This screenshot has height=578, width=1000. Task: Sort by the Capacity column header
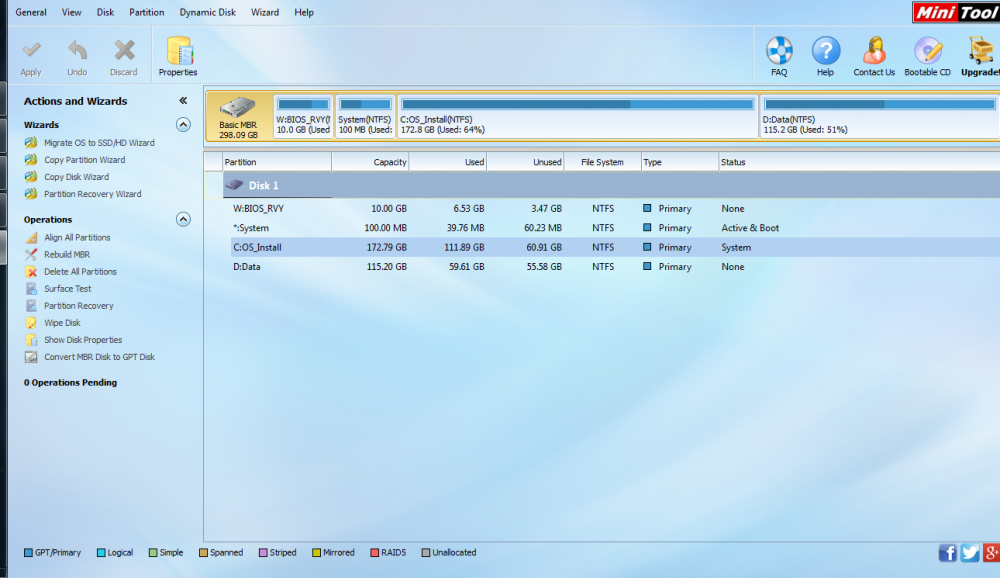371,162
